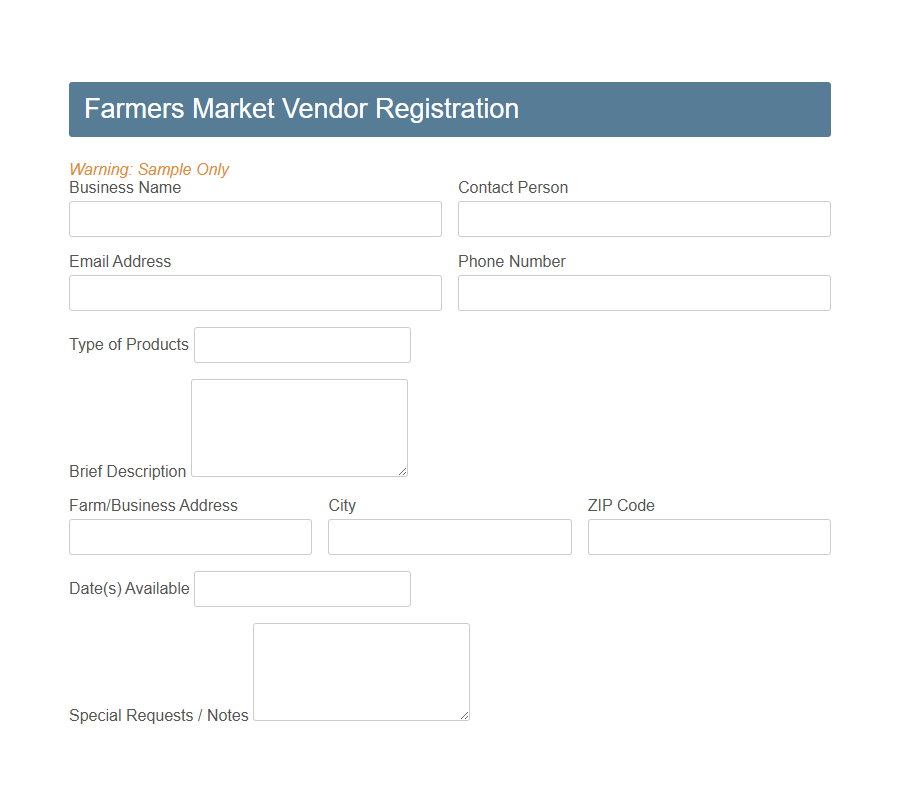This screenshot has width=900, height=789.
Task: Select the Business Name label text
Action: pyautogui.click(x=124, y=187)
